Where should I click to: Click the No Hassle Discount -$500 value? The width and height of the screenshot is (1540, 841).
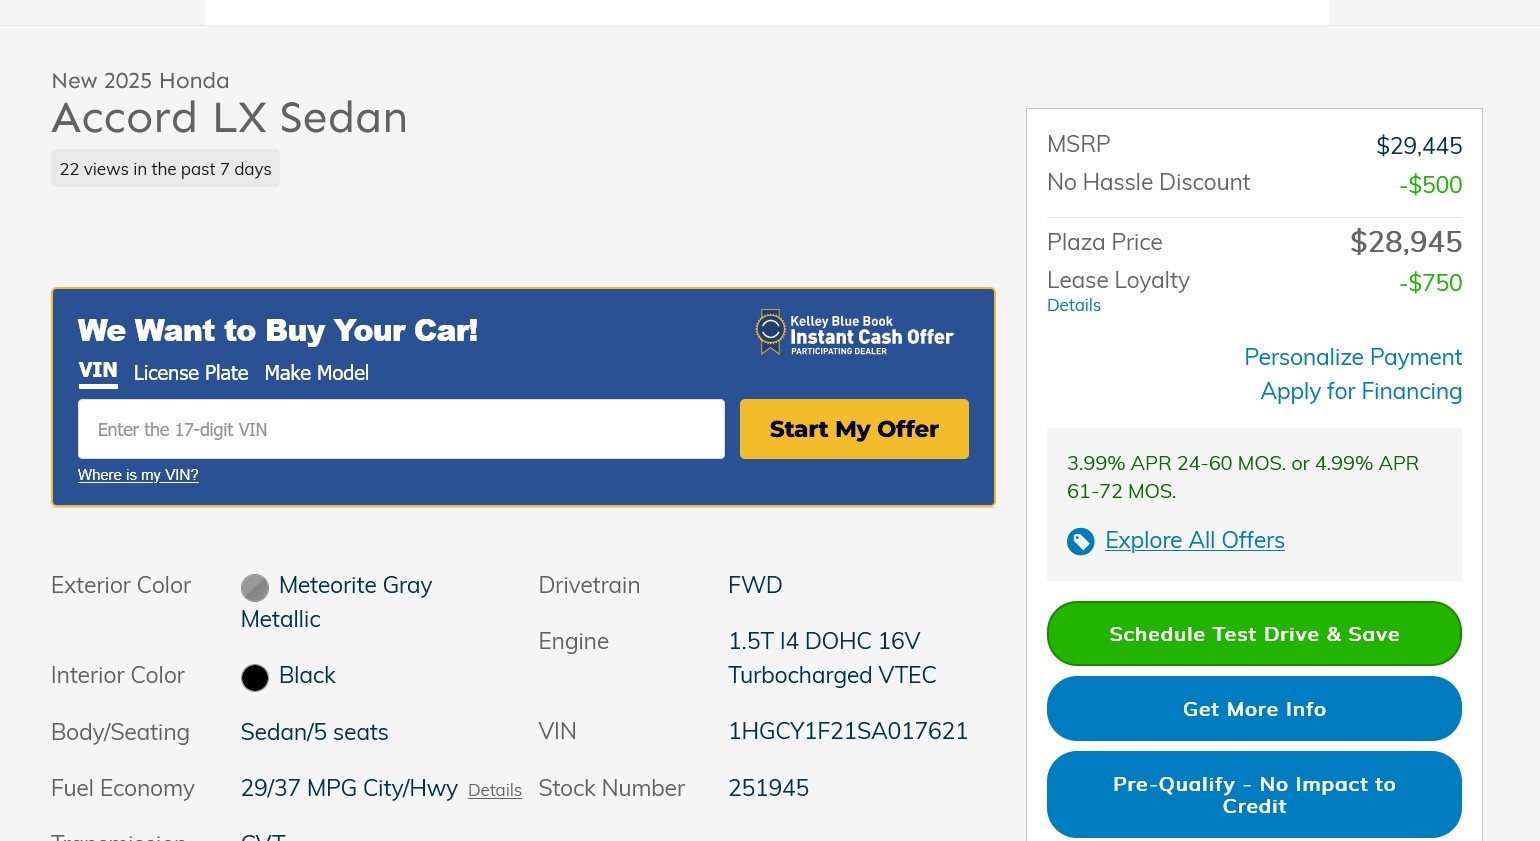click(1430, 185)
